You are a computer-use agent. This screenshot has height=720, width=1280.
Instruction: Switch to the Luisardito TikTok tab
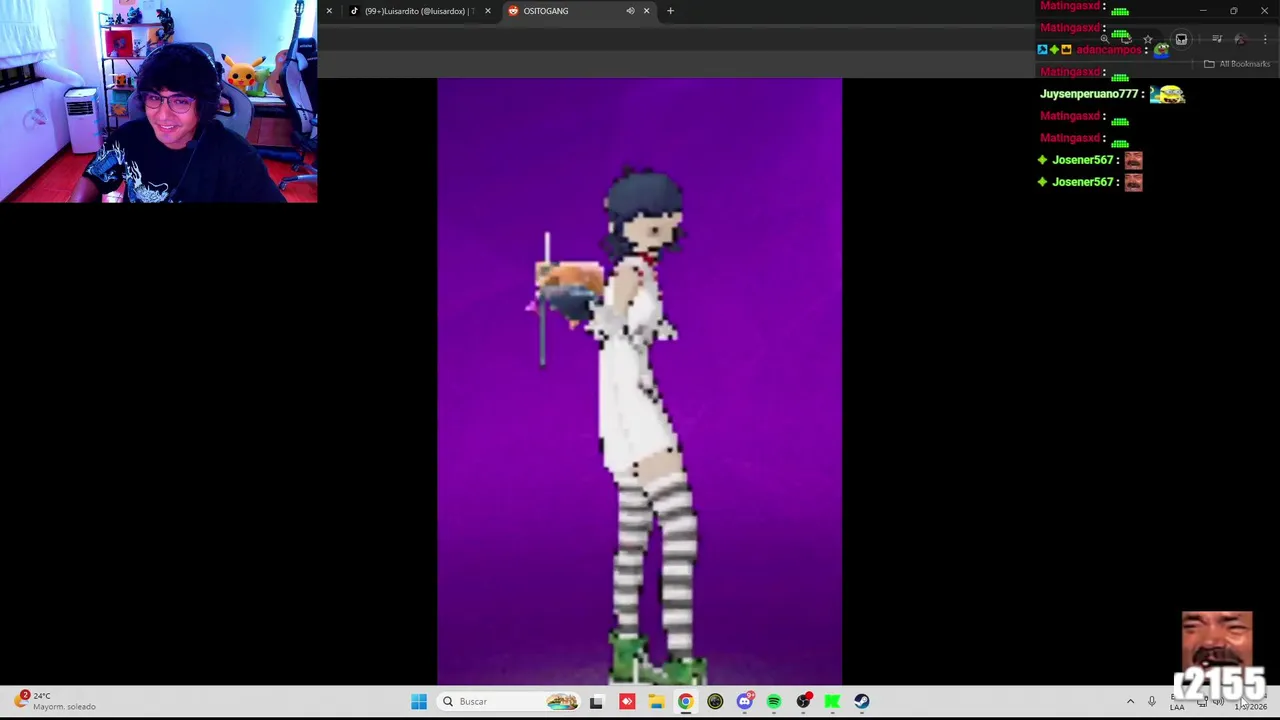tap(413, 11)
